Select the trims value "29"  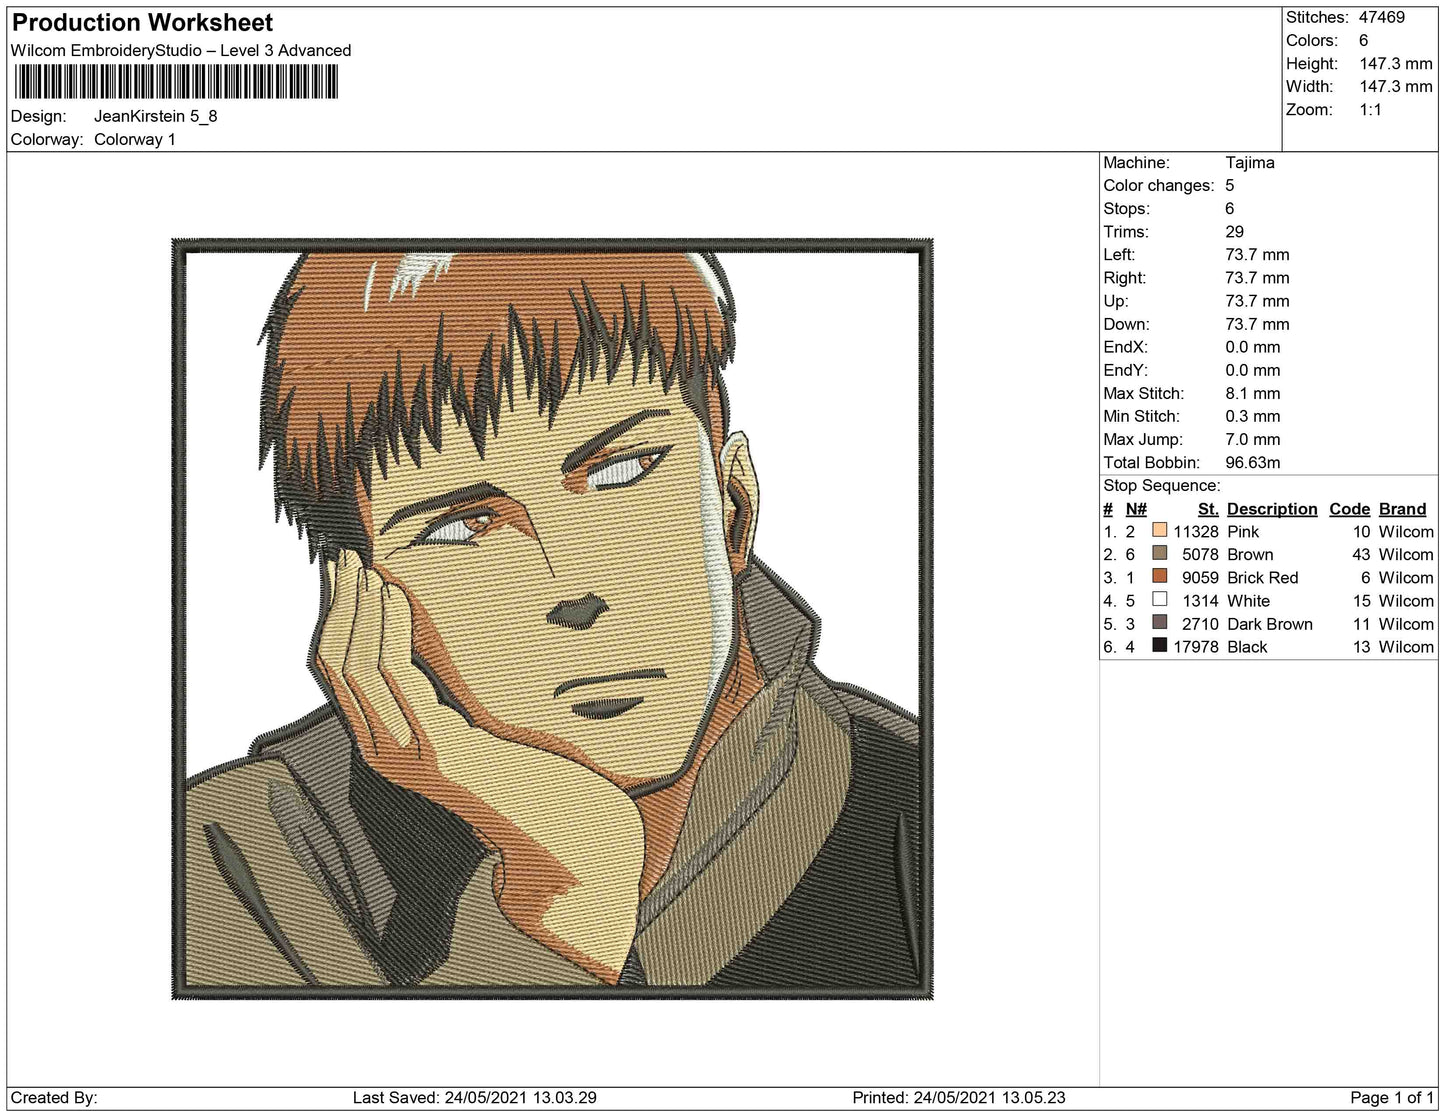click(1235, 232)
